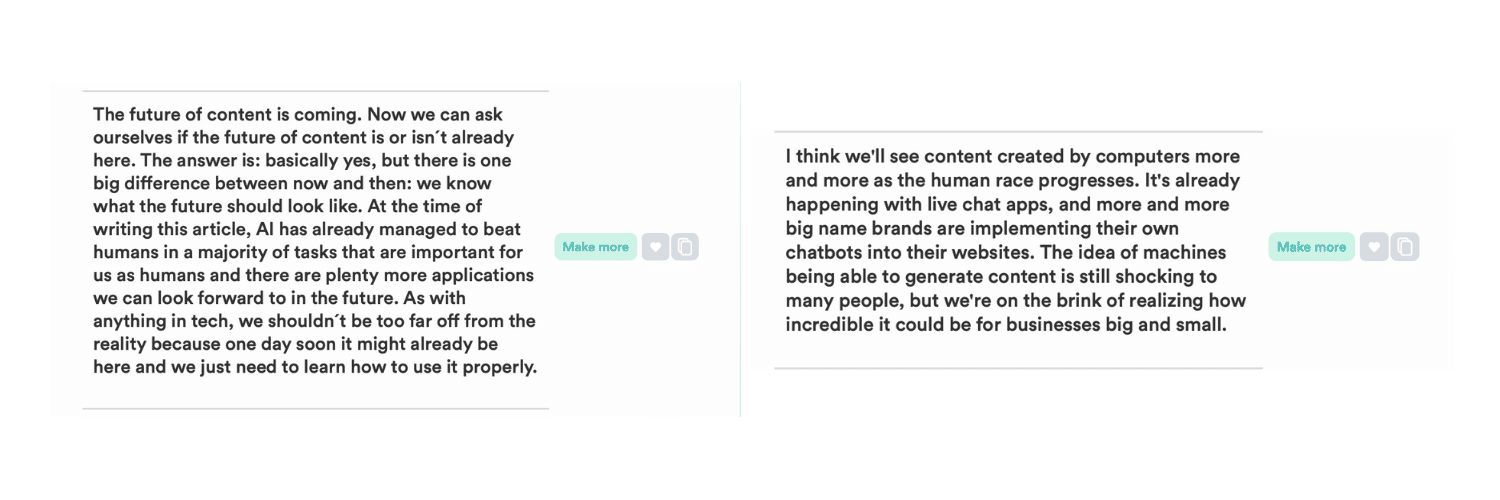Copy the right generated text using copy icon
1500x500 pixels.
point(1404,247)
